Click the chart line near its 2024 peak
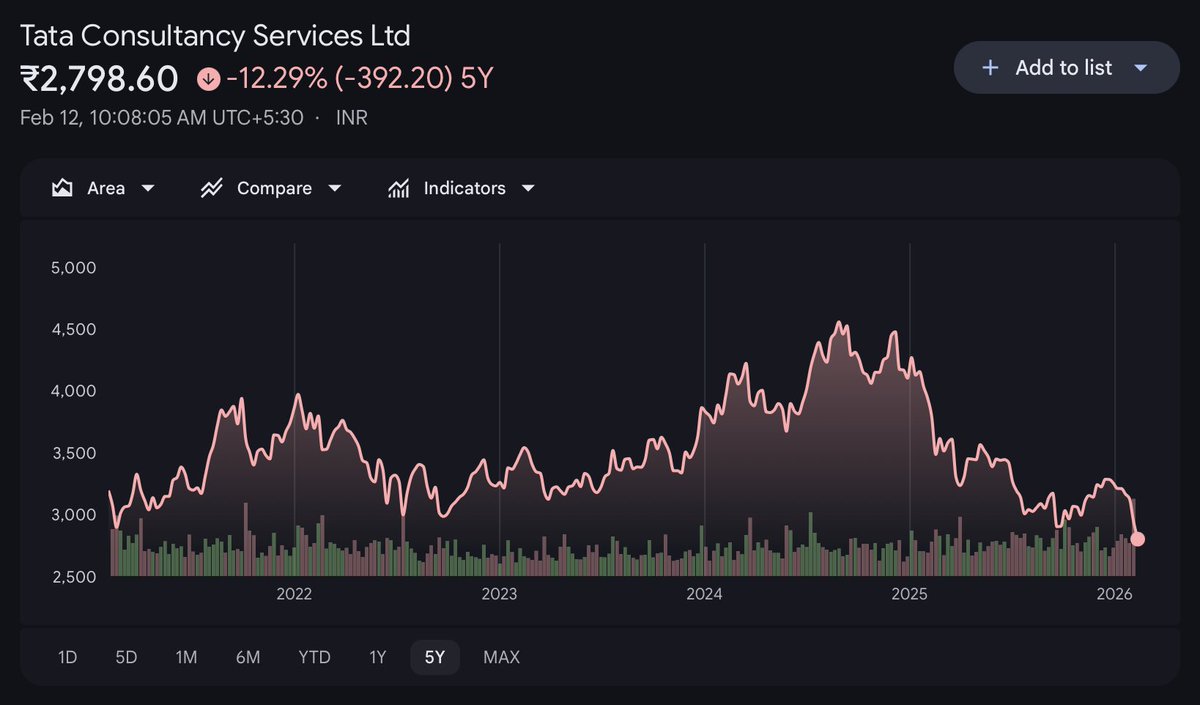 (840, 321)
